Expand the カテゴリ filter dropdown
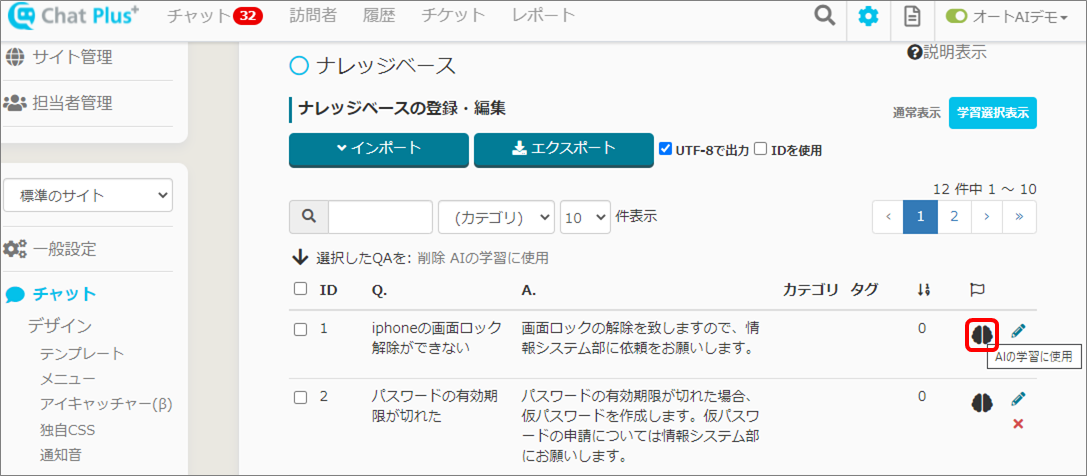 point(496,216)
